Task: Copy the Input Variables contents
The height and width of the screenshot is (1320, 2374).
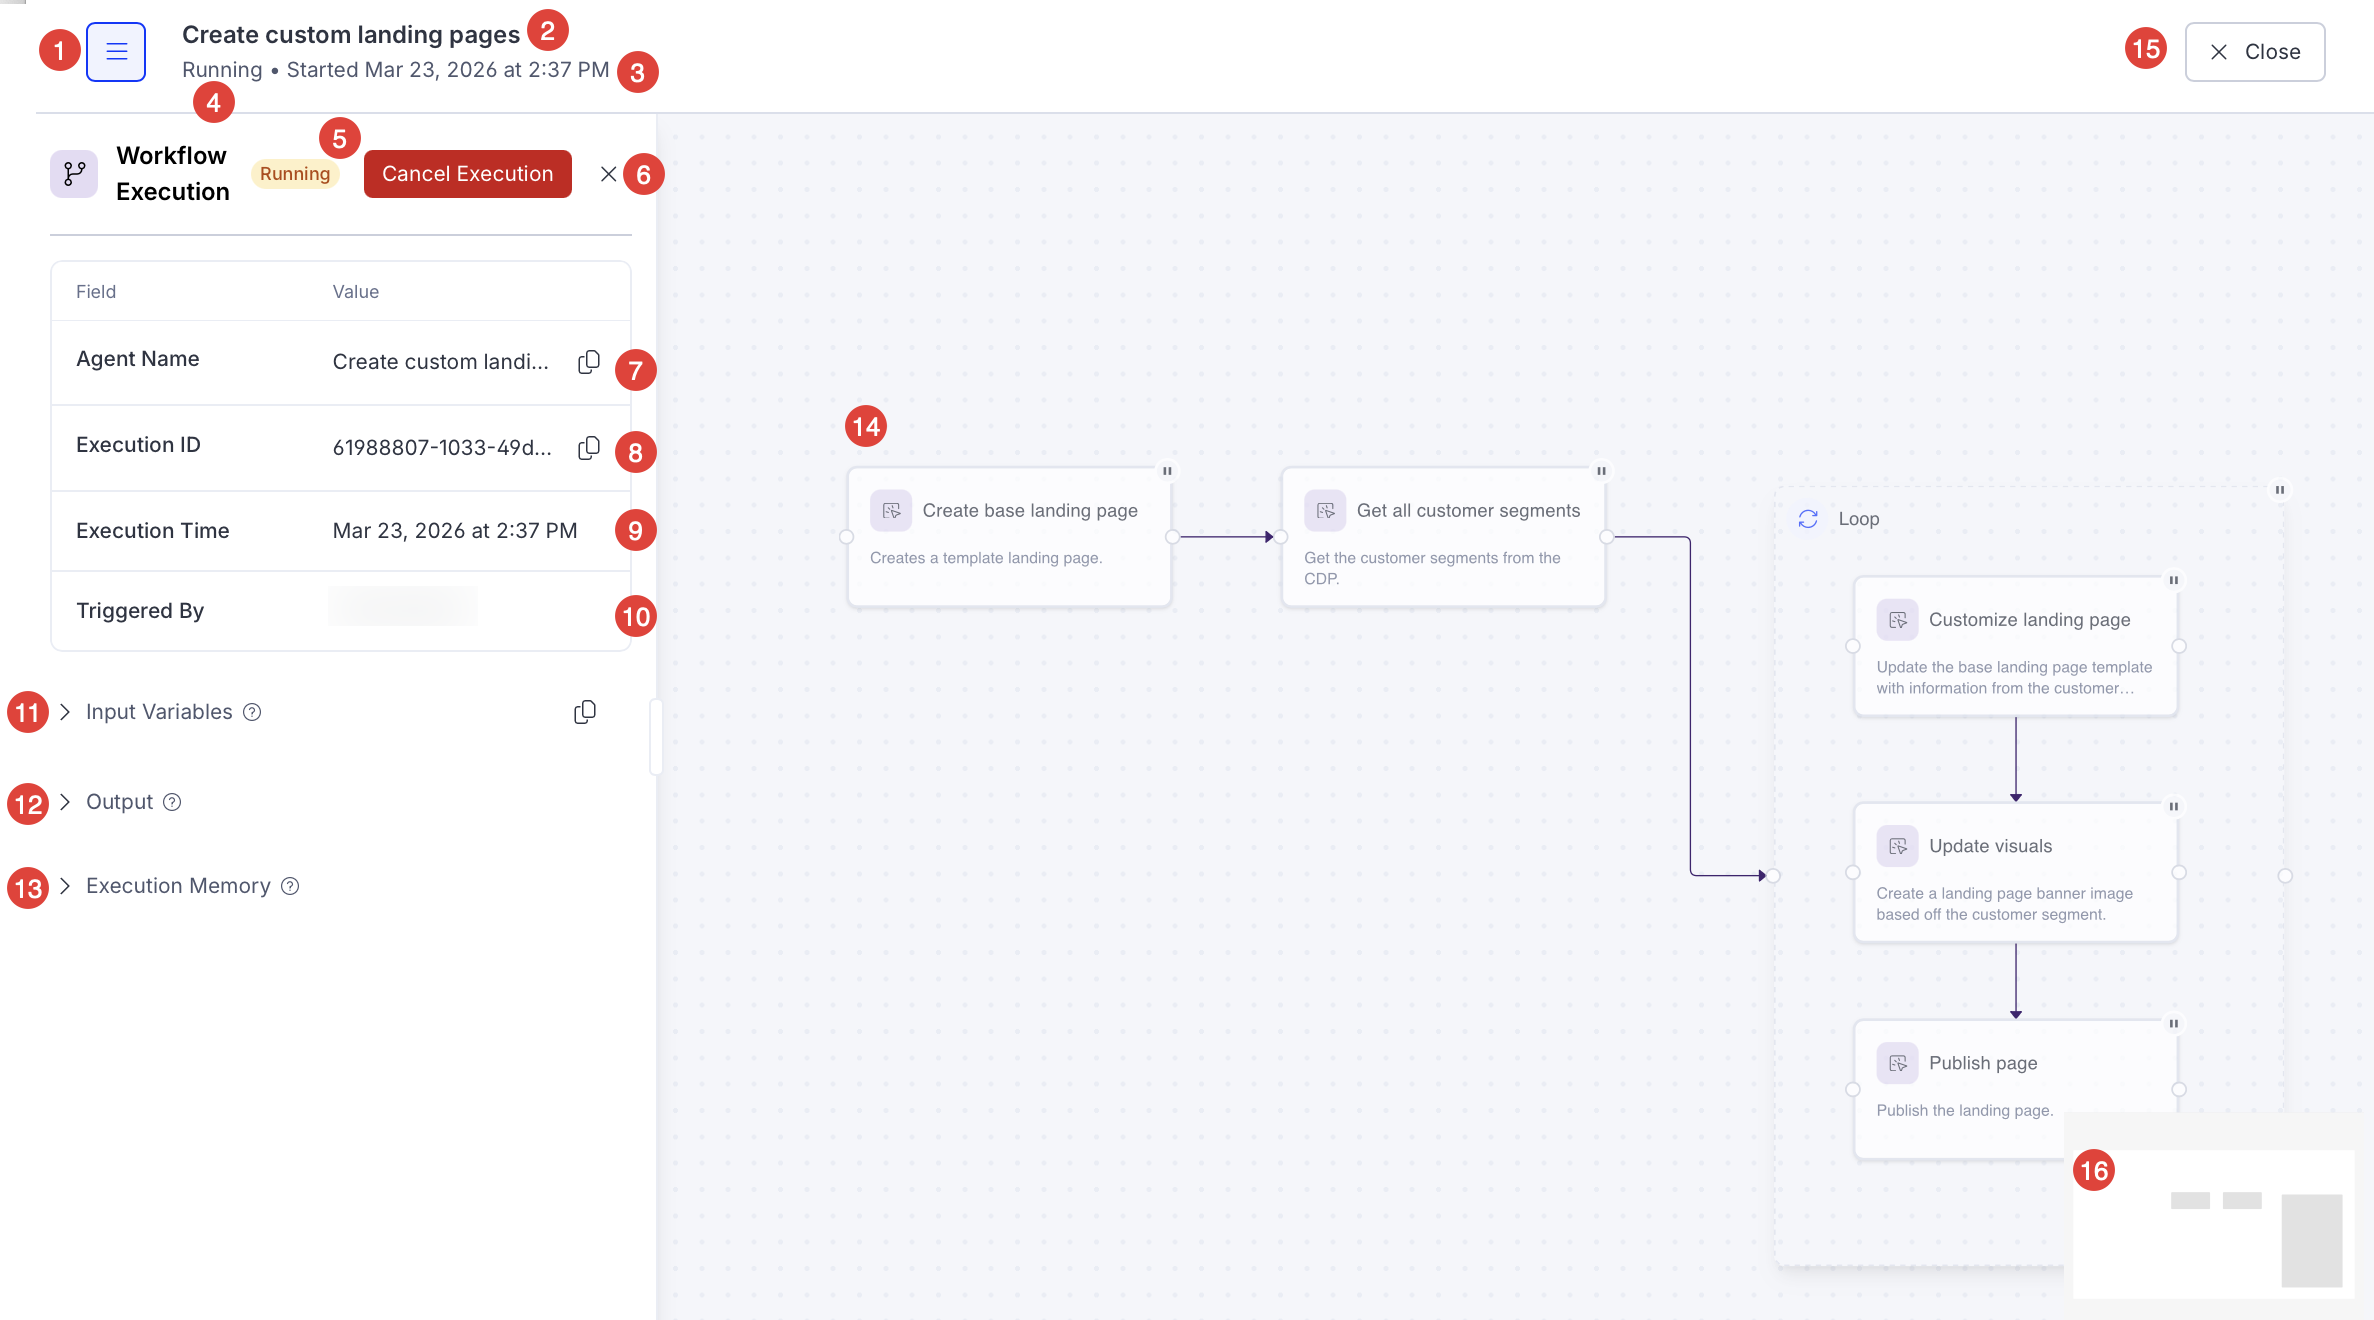Action: (585, 711)
